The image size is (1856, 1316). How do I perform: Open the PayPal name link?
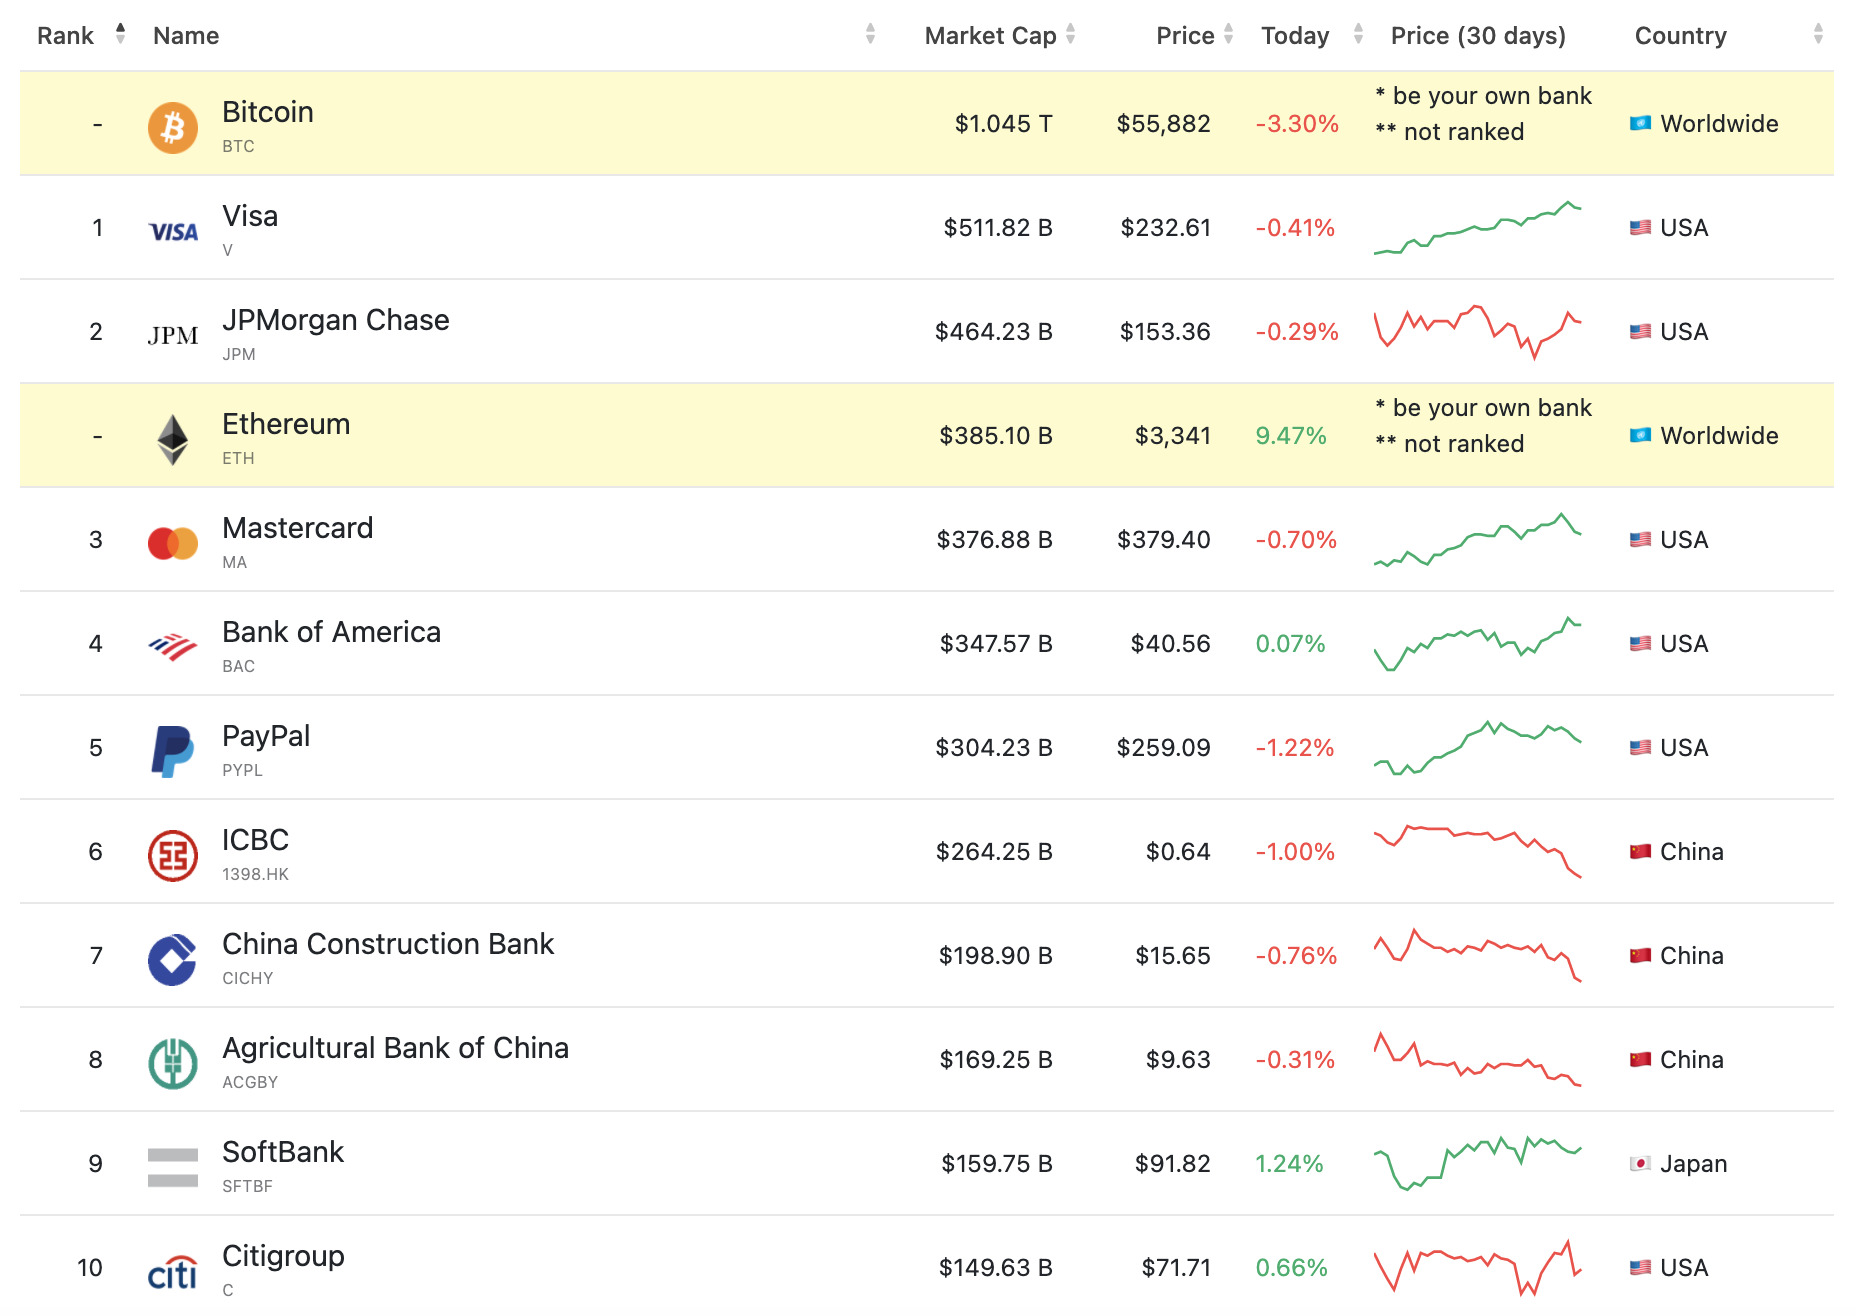[266, 736]
